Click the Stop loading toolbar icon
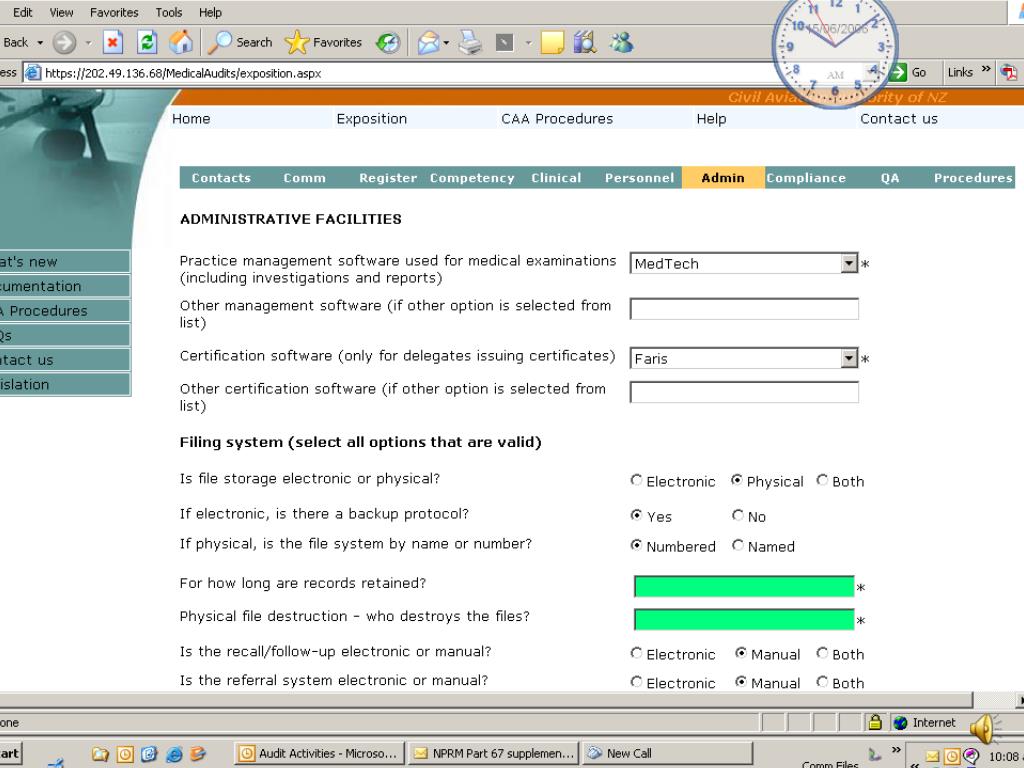Image resolution: width=1024 pixels, height=768 pixels. [x=112, y=43]
